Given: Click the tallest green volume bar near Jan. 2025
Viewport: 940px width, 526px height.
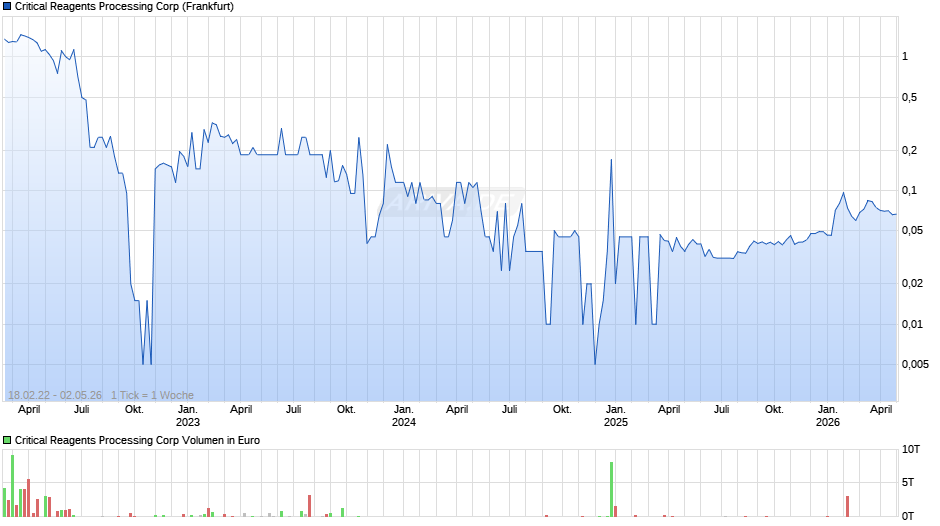Looking at the screenshot, I should 611,489.
